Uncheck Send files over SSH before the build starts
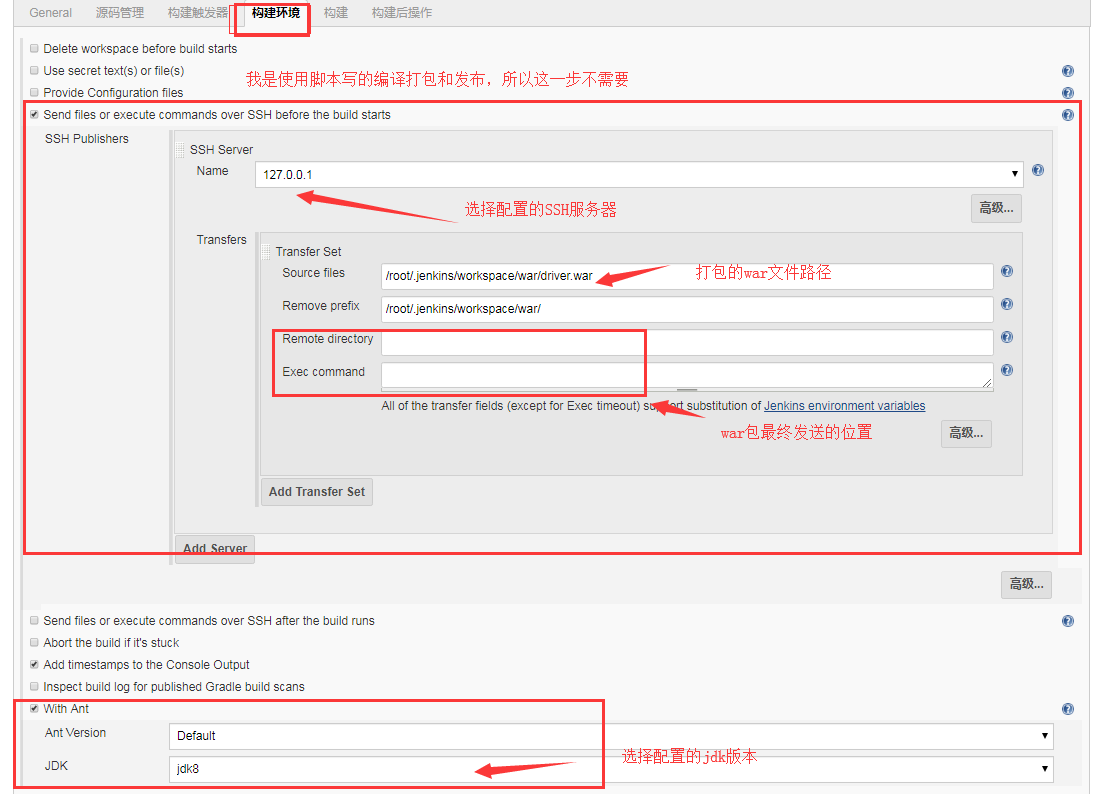1116x794 pixels. coord(34,115)
